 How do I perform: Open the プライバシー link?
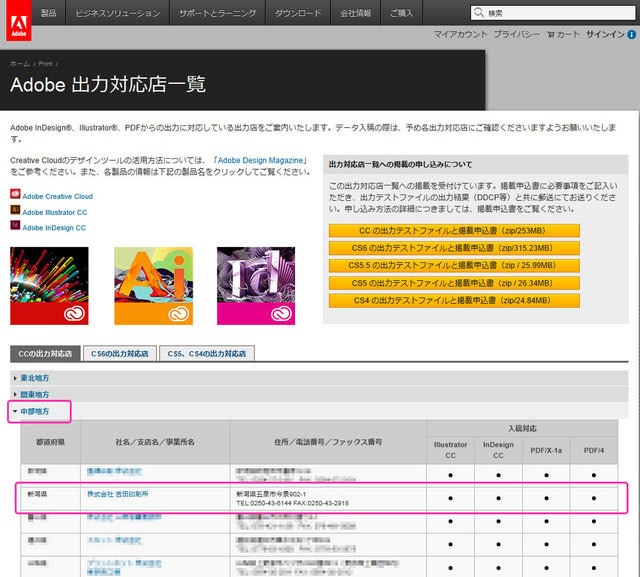coord(517,35)
